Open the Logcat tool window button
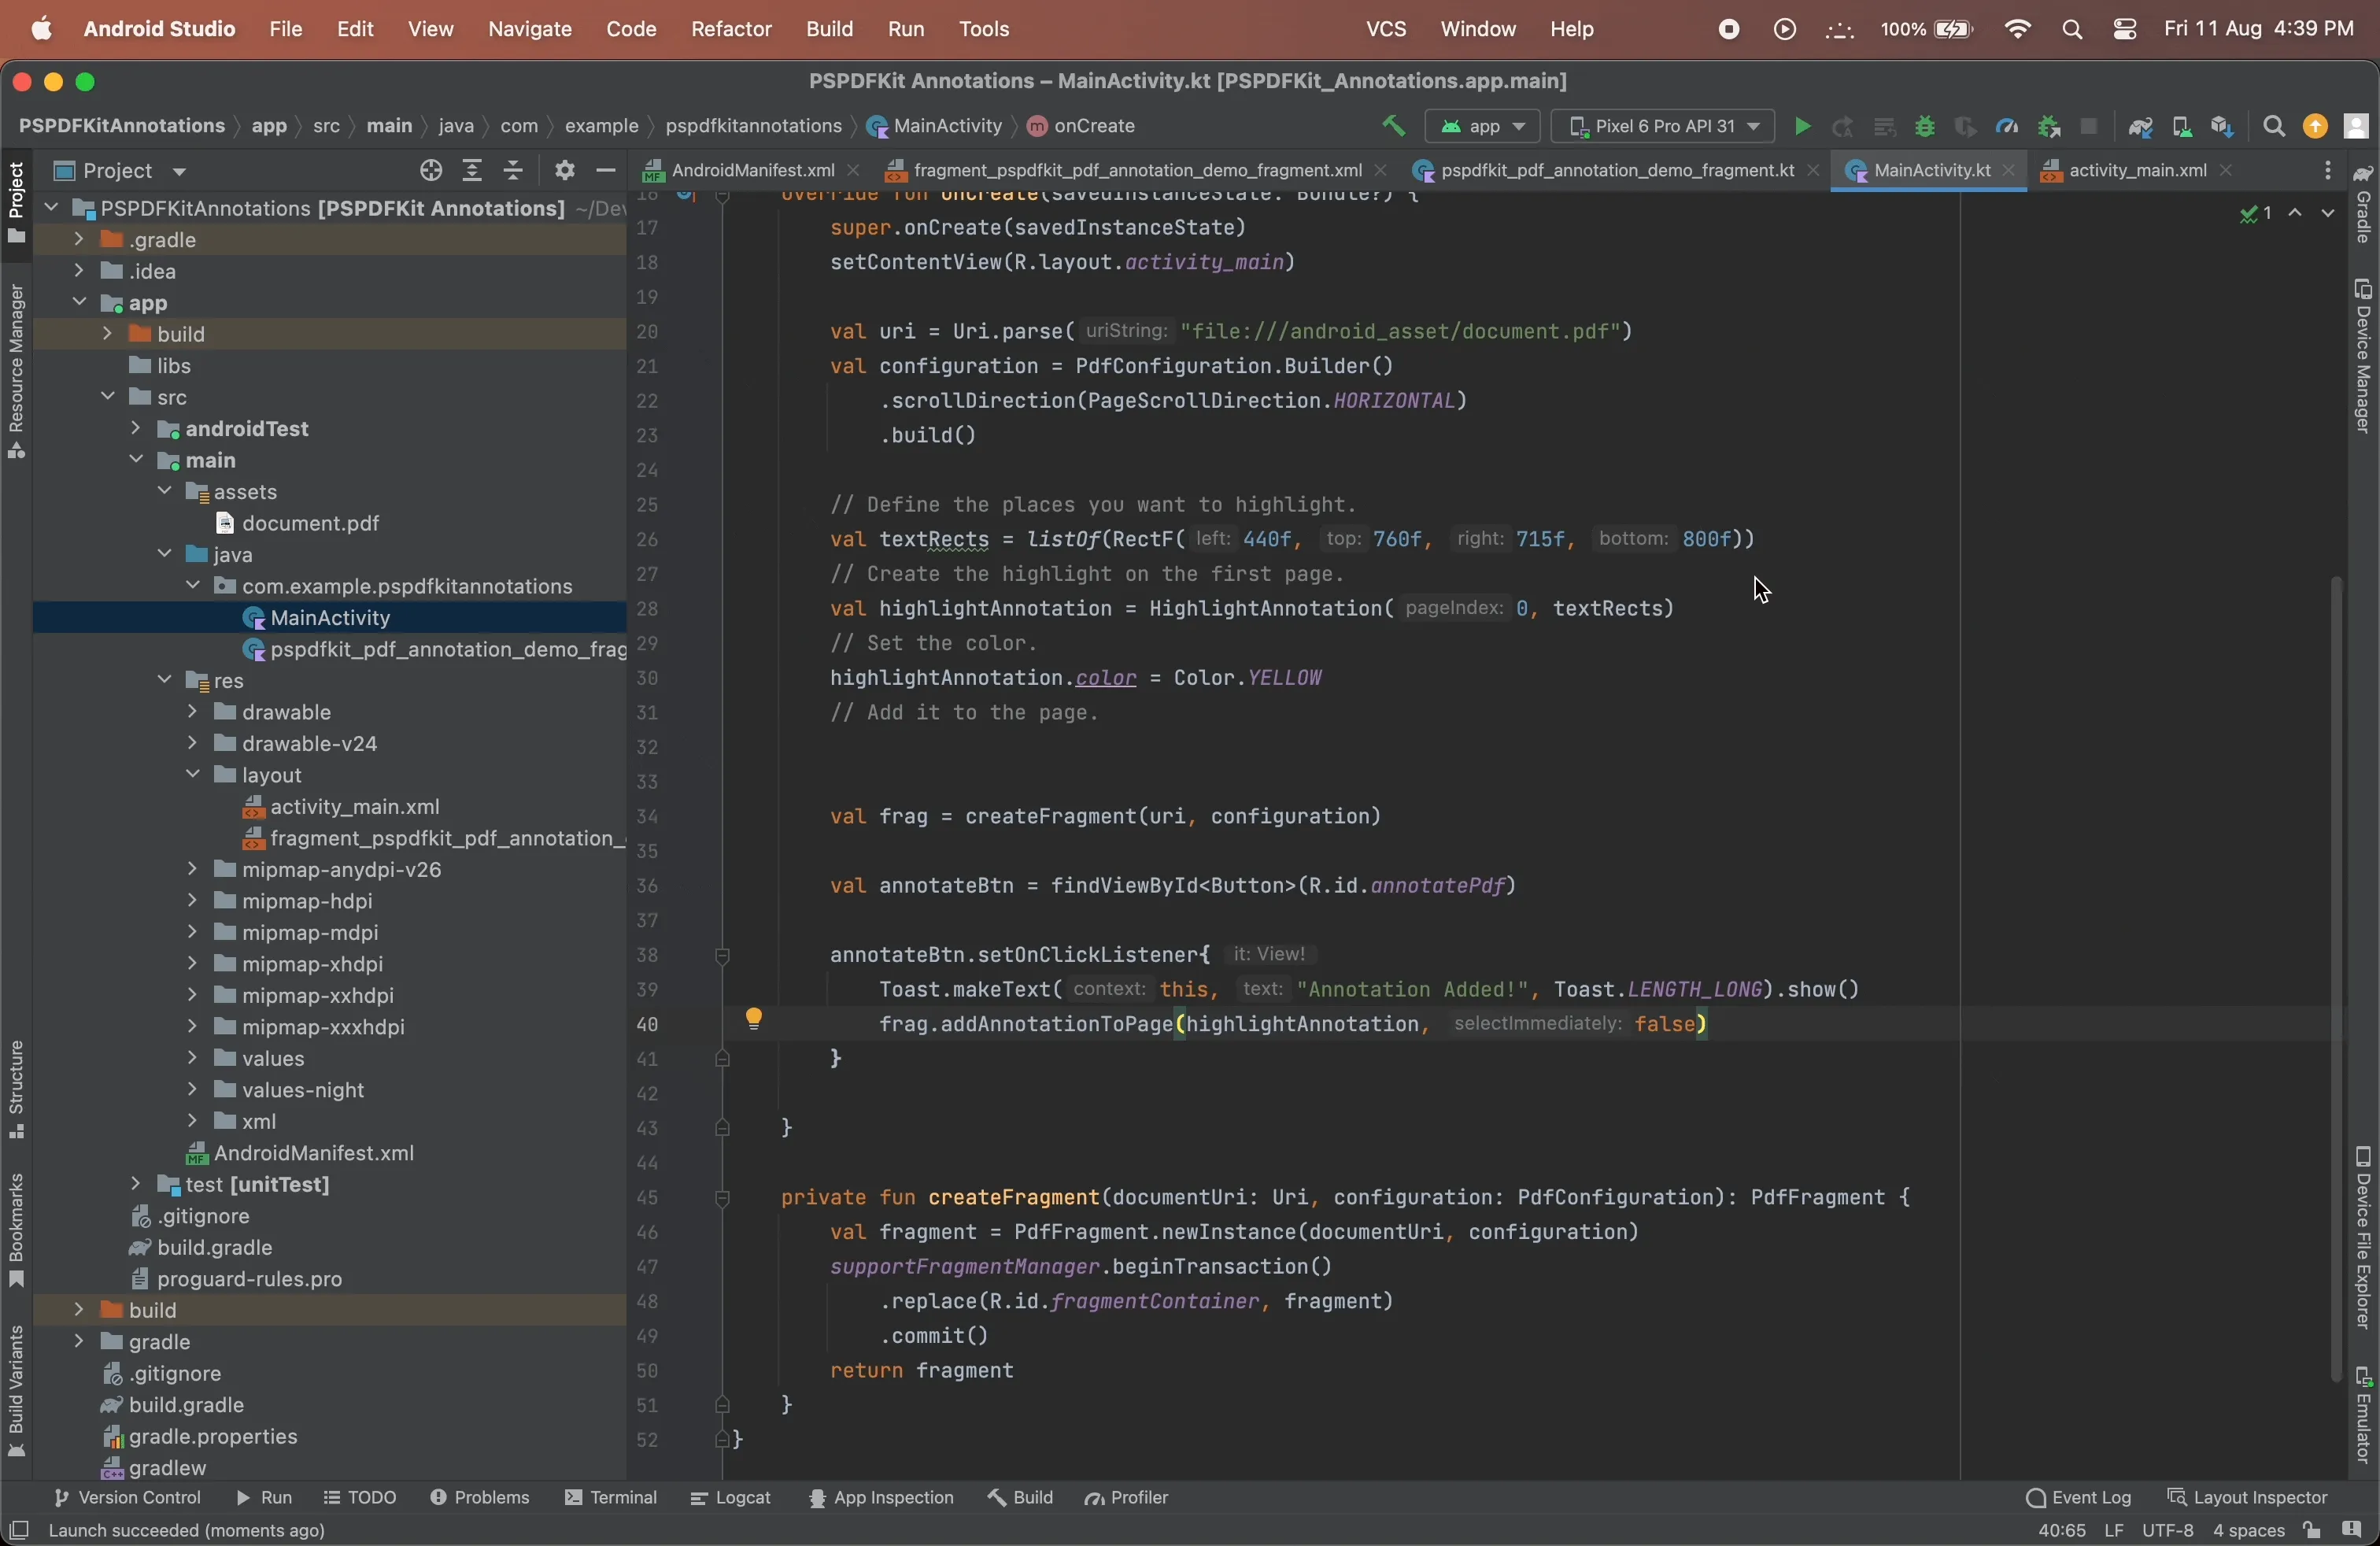 (732, 1498)
